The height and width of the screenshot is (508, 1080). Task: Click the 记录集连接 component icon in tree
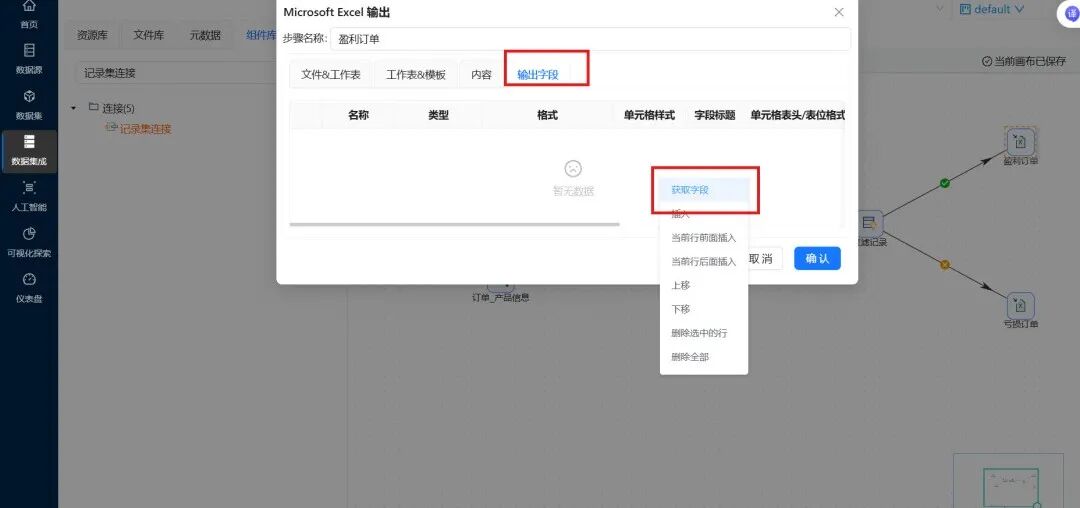[111, 128]
